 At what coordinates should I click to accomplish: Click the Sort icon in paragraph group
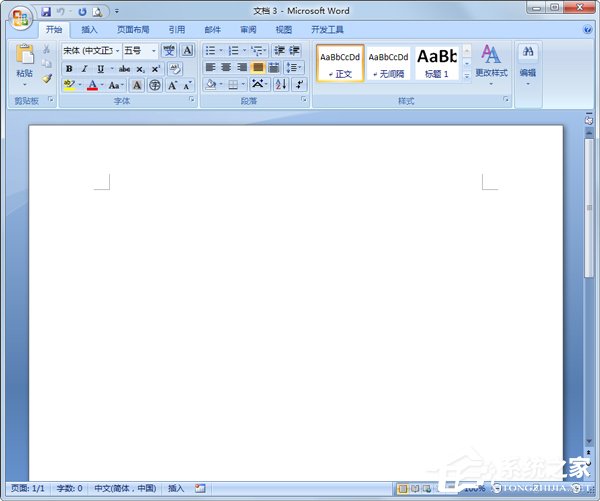[281, 85]
